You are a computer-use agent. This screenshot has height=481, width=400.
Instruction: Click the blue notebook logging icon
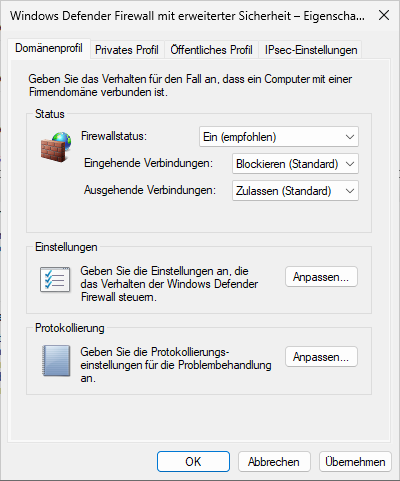tap(56, 361)
